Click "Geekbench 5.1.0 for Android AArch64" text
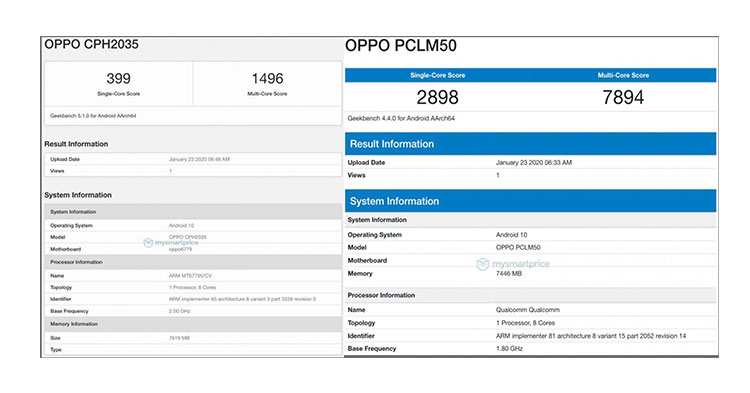 pyautogui.click(x=93, y=116)
